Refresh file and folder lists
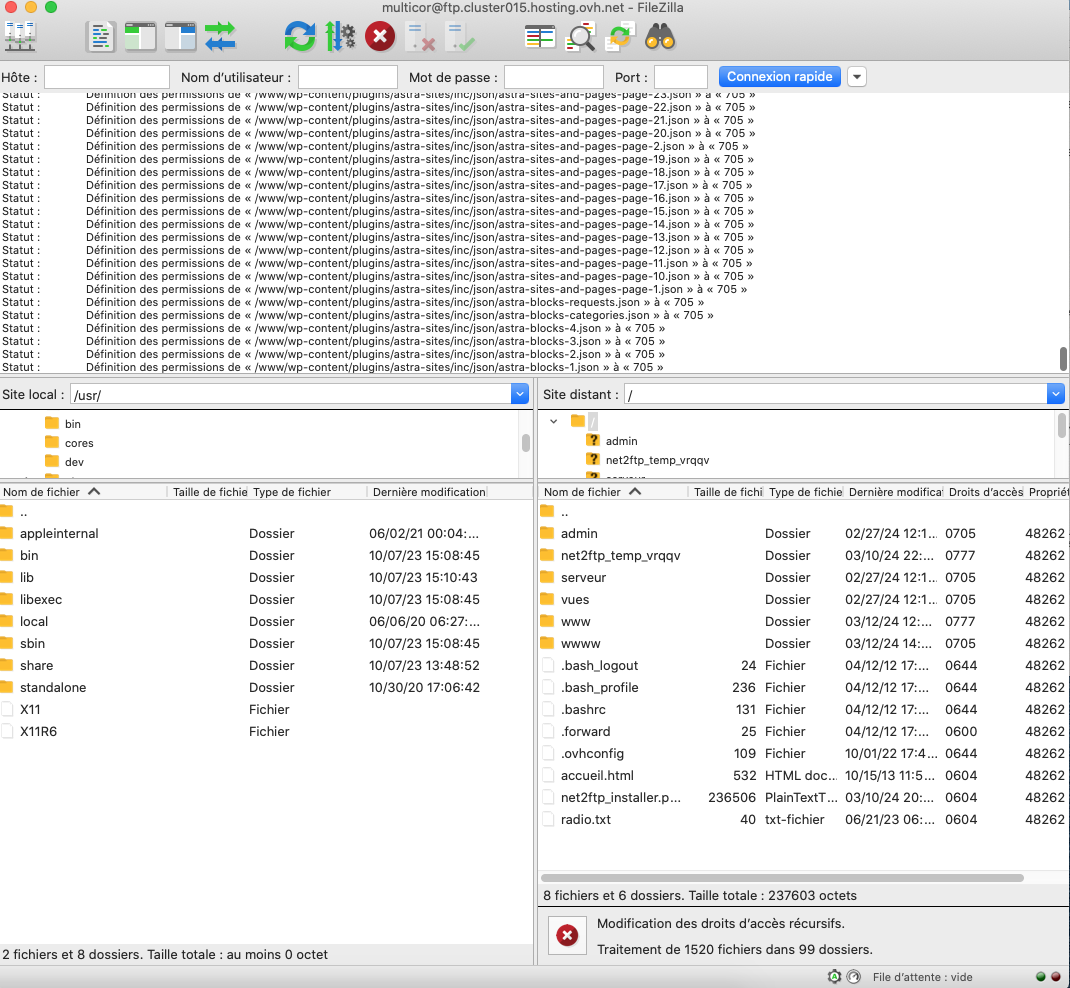The height and width of the screenshot is (988, 1070). pos(299,37)
